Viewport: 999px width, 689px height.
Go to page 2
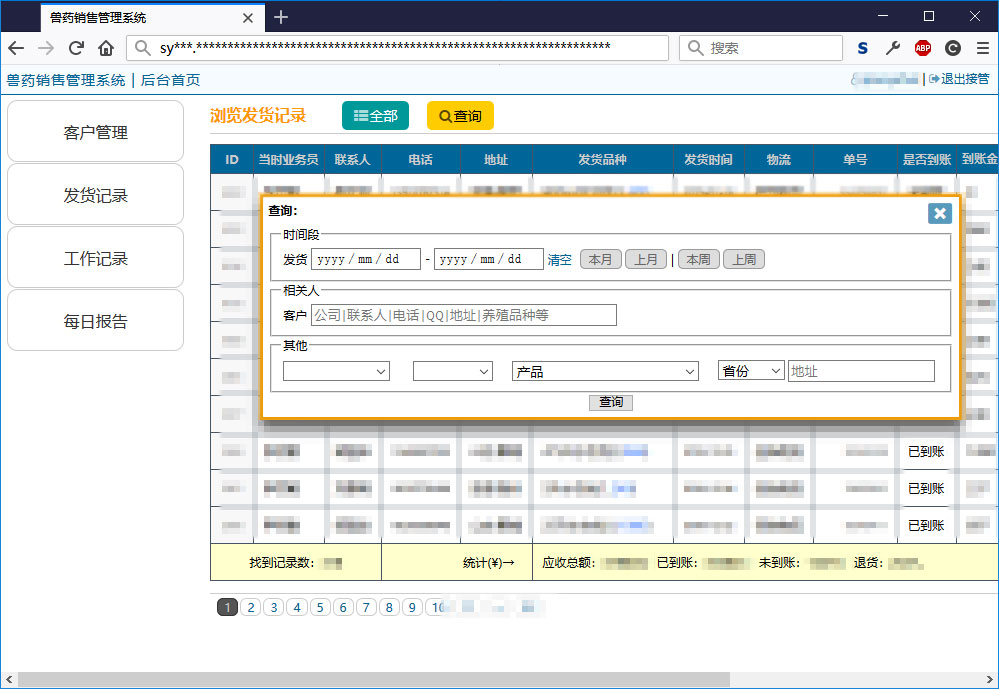251,607
